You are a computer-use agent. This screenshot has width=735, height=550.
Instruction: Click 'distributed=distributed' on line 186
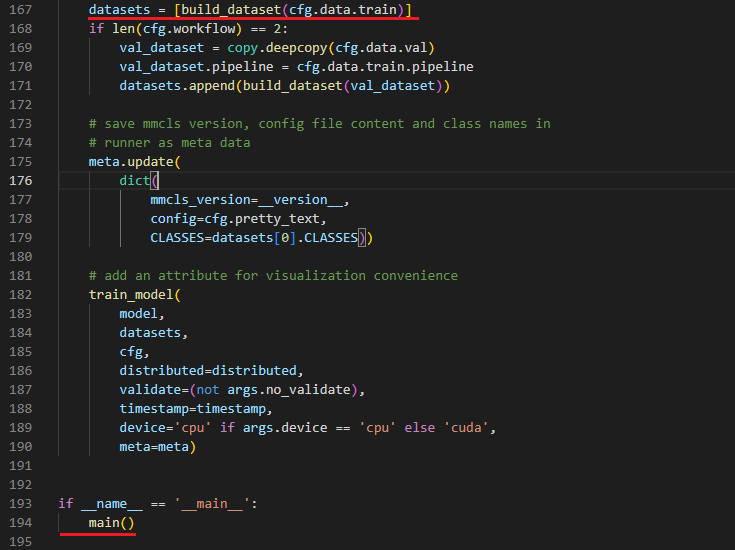(208, 370)
